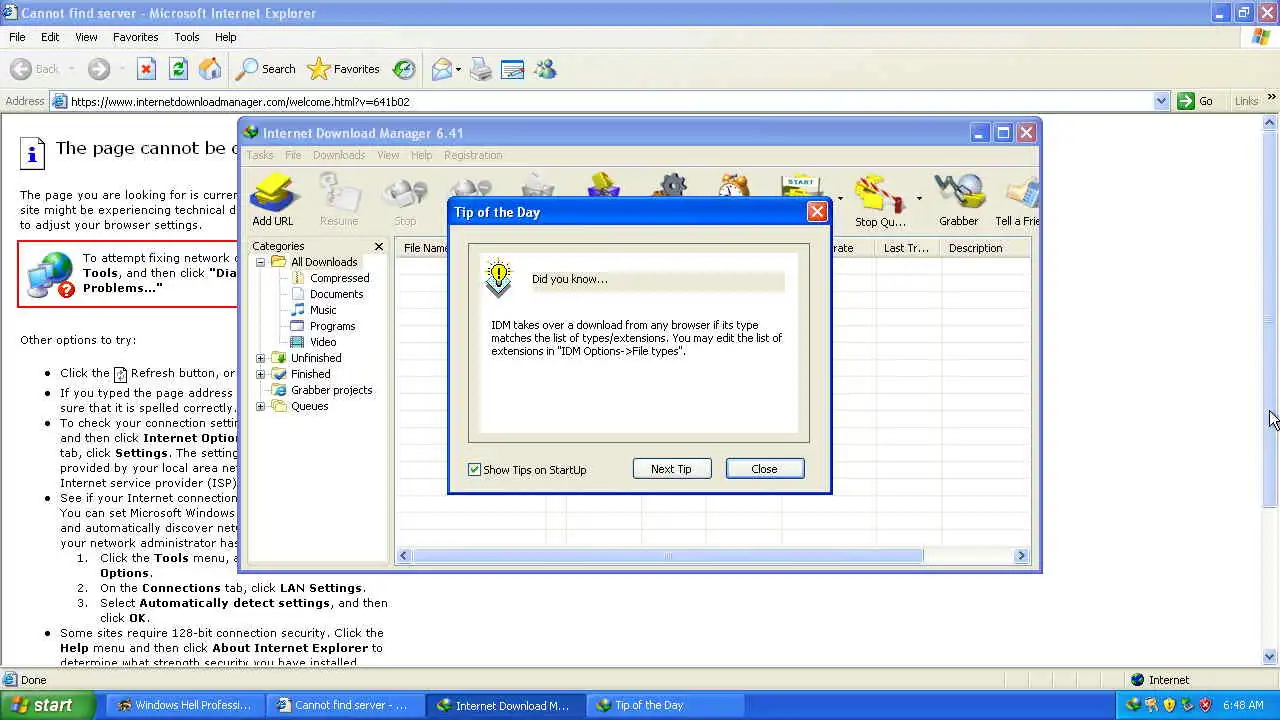Uncheck Show Tips on StartUp checkbox
1280x720 pixels.
[x=475, y=469]
